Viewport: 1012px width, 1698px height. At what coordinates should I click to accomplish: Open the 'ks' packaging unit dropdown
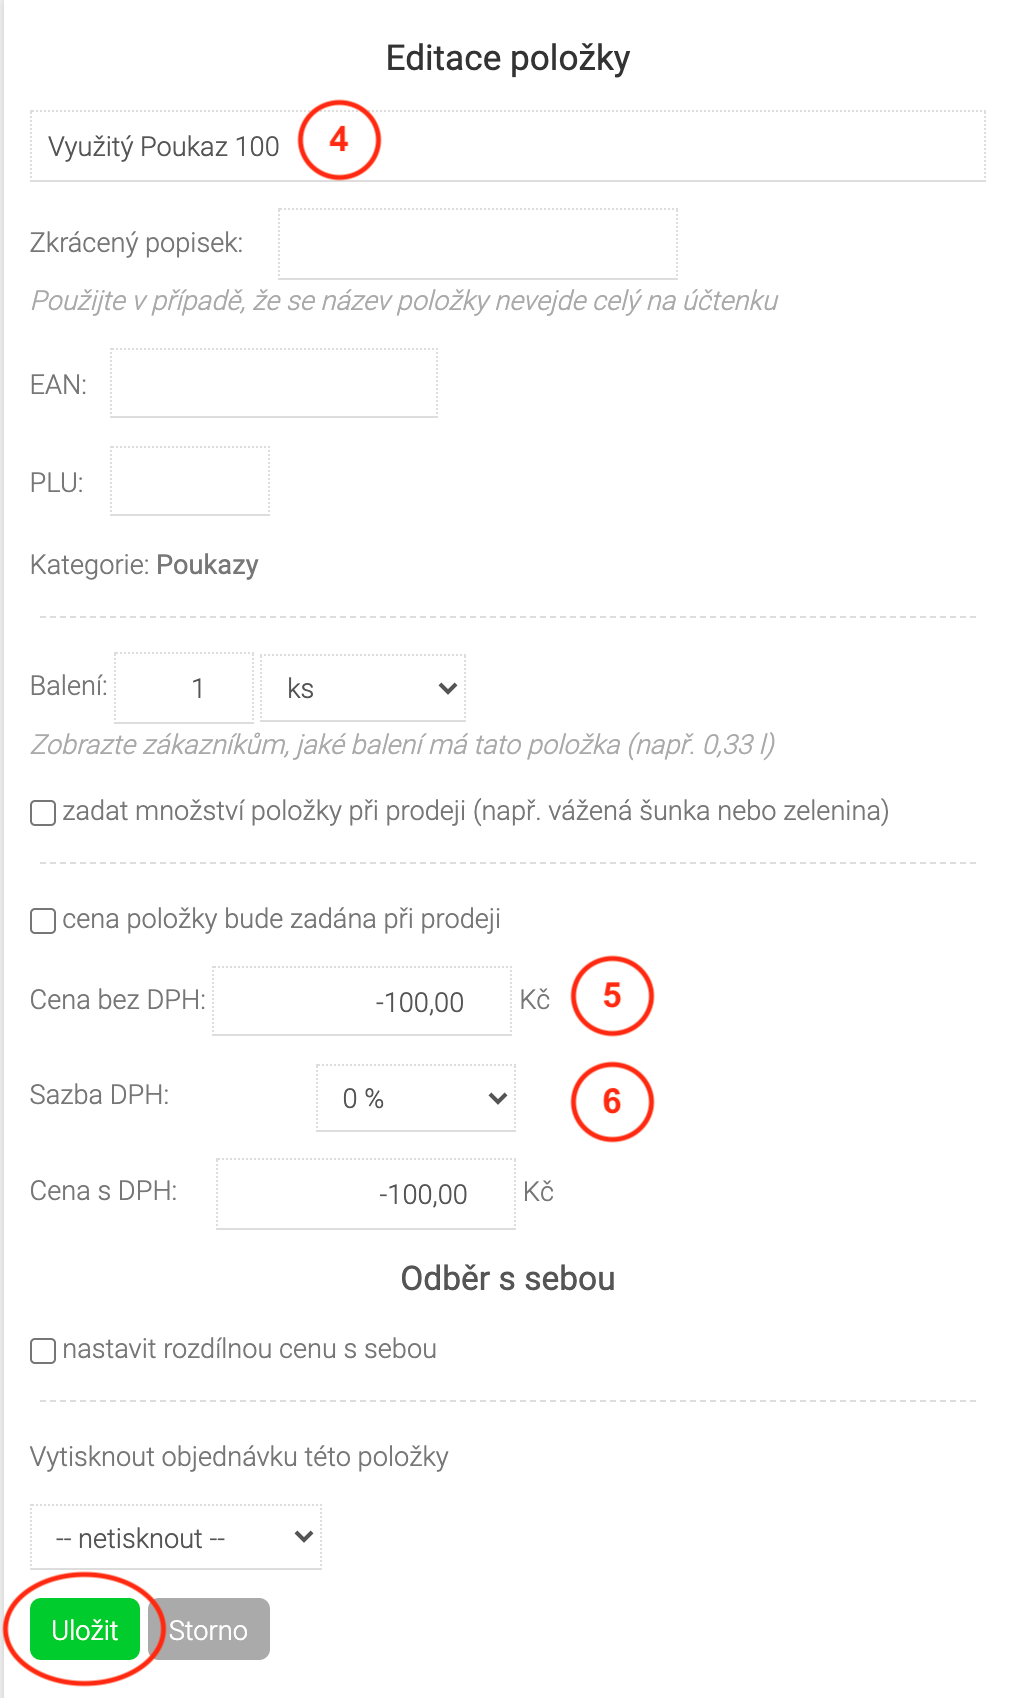click(363, 688)
